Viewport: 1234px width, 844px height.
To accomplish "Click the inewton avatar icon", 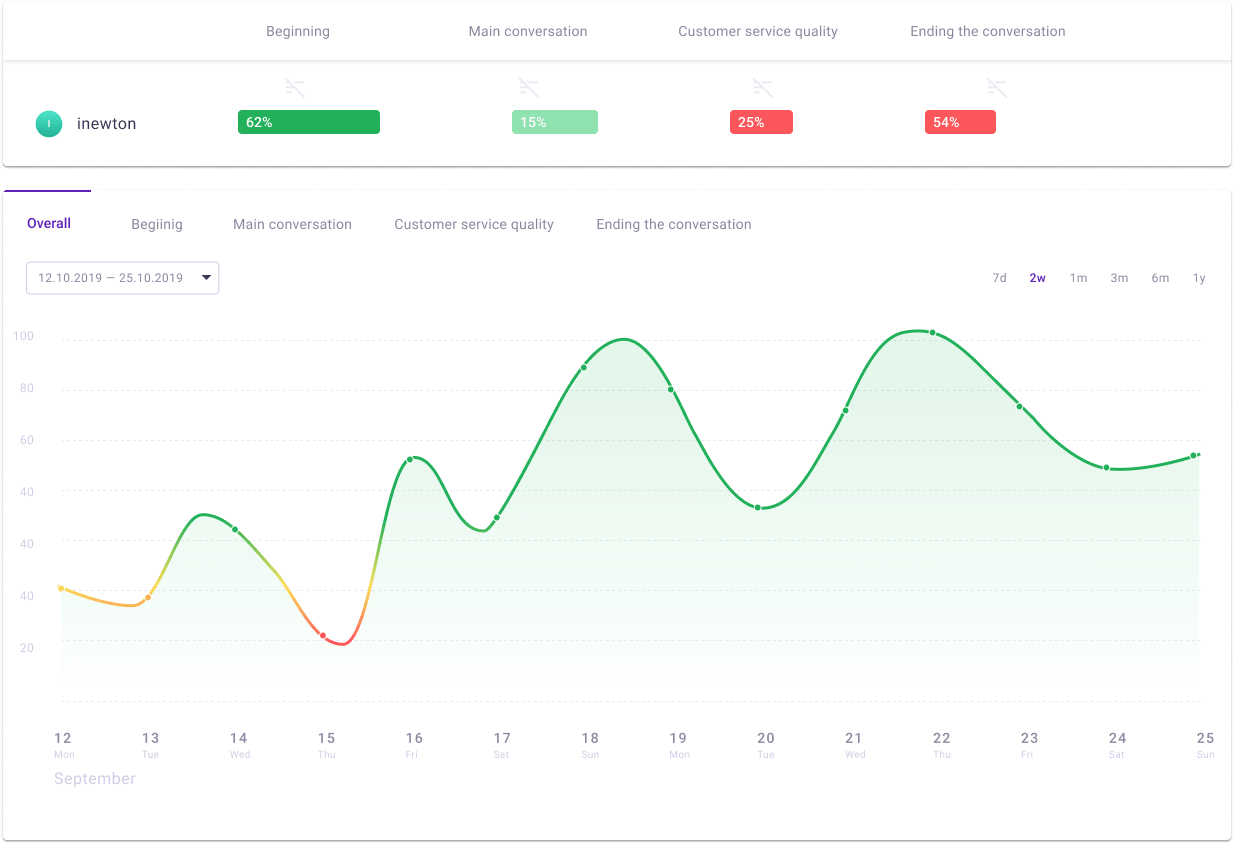I will pos(48,123).
